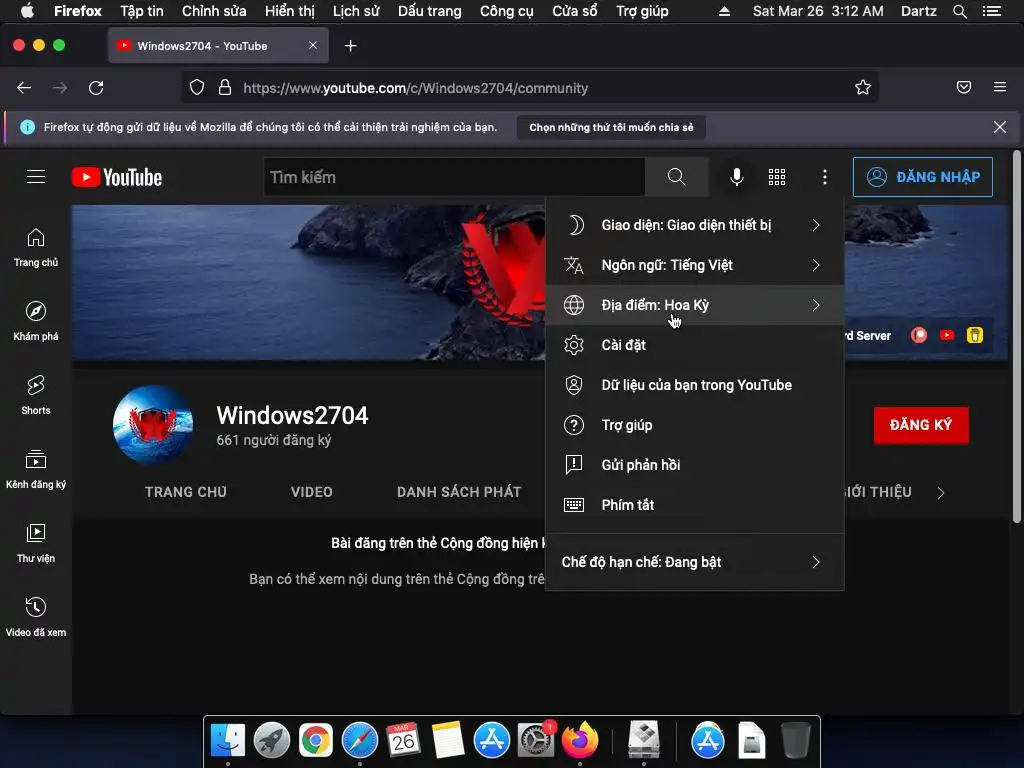Viewport: 1024px width, 768px height.
Task: Open Khám phá in sidebar
Action: [36, 321]
